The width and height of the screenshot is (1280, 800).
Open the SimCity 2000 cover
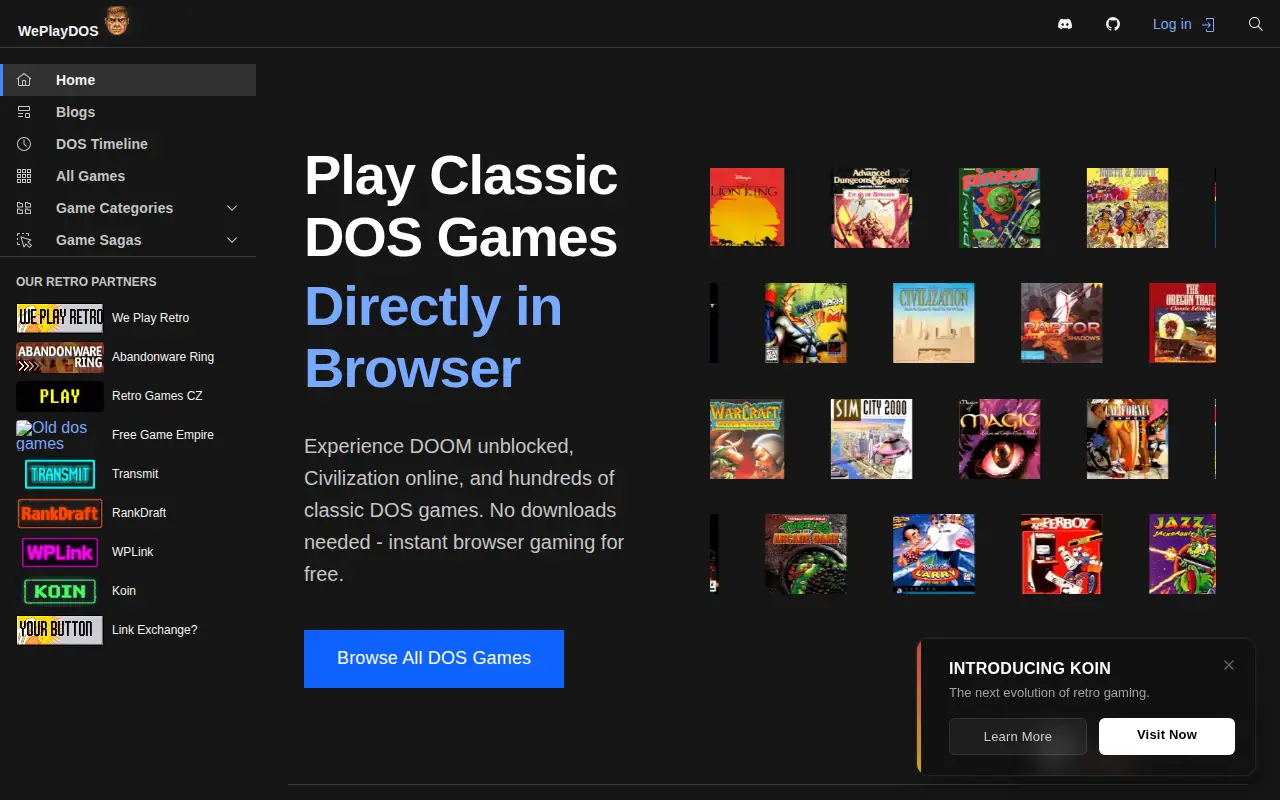coord(872,439)
